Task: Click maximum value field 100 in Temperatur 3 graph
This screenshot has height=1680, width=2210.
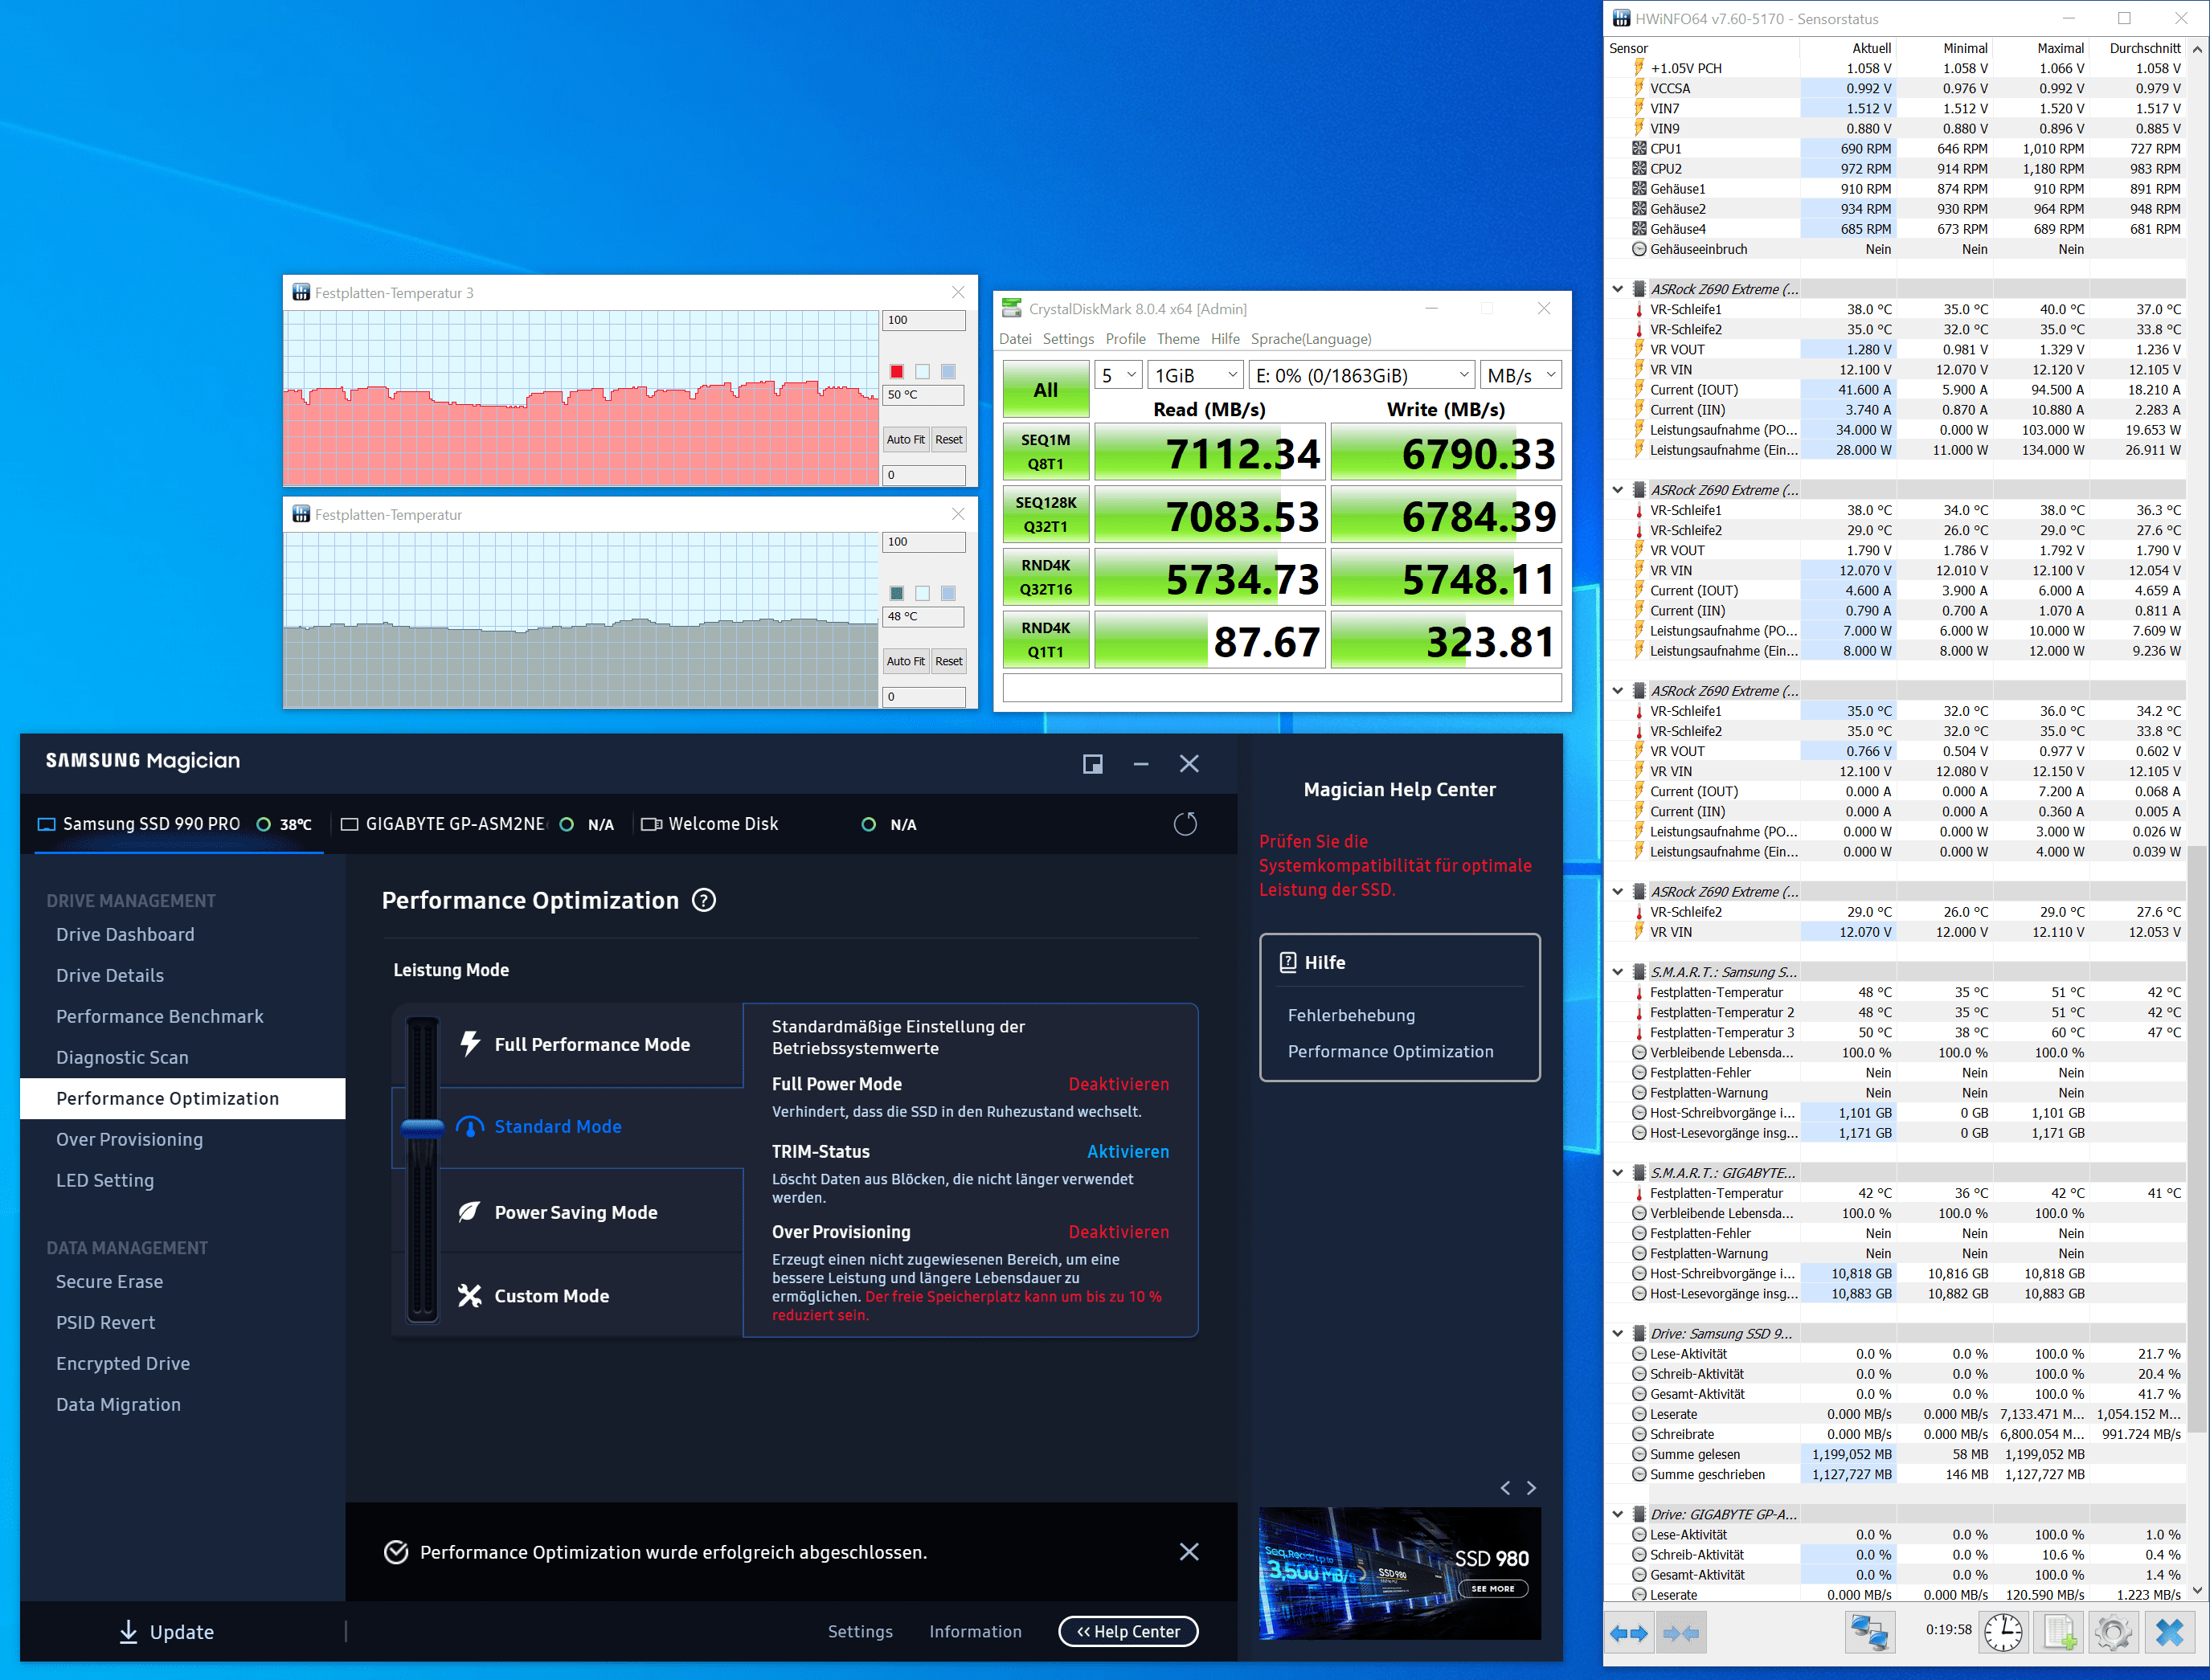Action: 923,321
